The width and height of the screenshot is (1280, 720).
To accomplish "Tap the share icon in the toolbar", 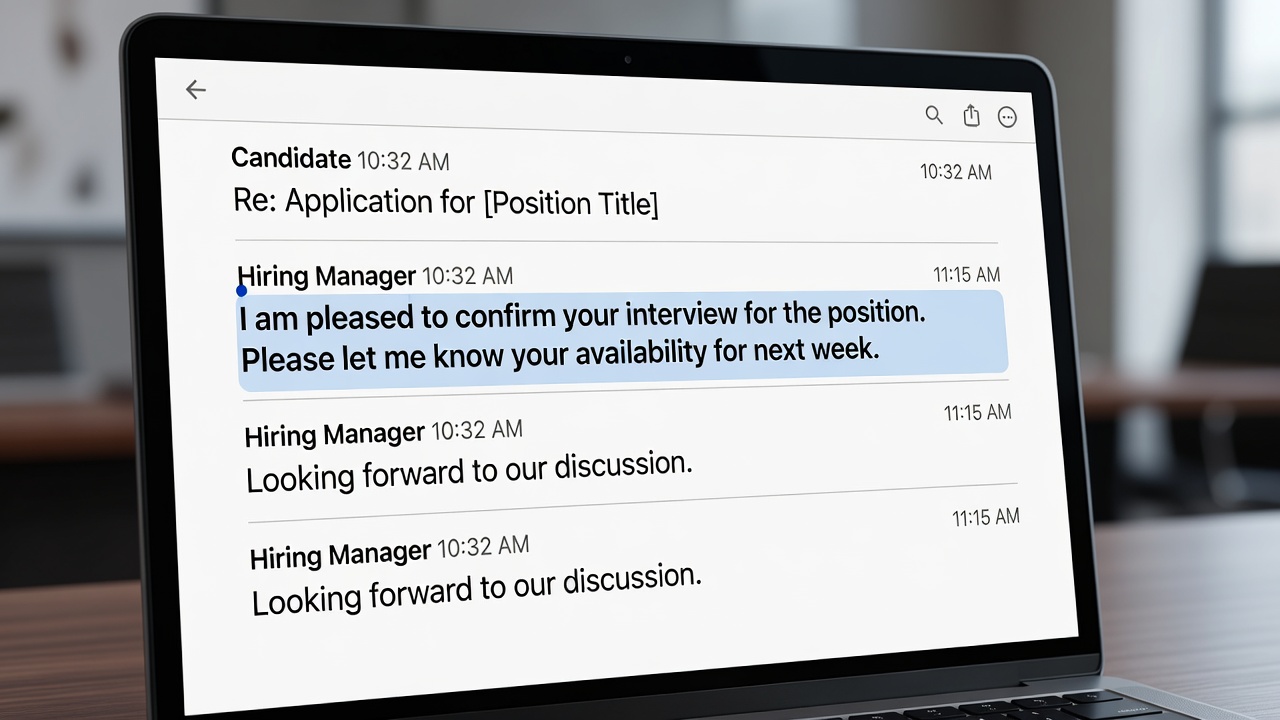I will [x=971, y=116].
